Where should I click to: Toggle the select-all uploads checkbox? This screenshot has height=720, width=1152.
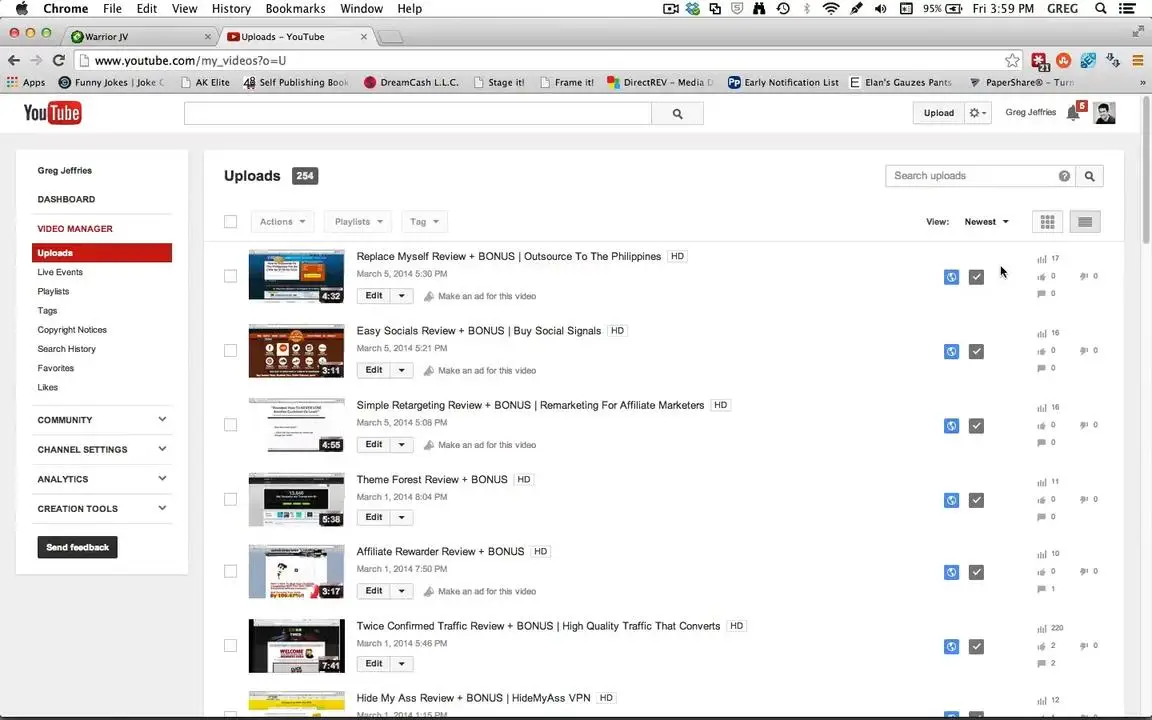(231, 222)
